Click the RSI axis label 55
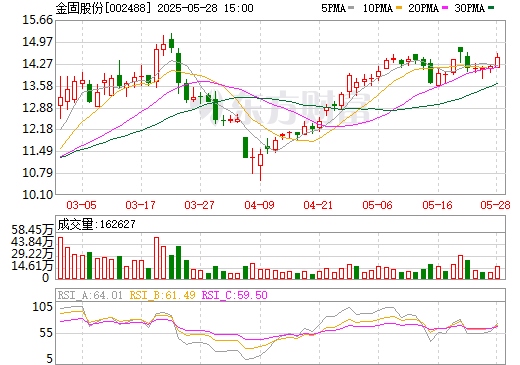 coord(46,333)
